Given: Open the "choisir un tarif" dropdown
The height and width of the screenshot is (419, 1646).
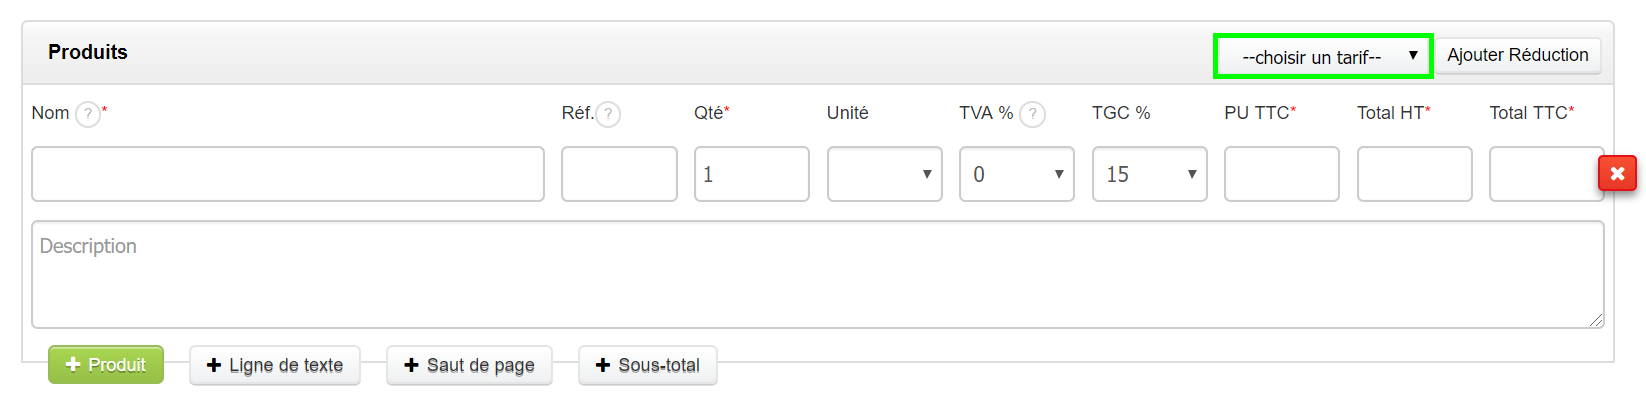Looking at the screenshot, I should [1323, 57].
